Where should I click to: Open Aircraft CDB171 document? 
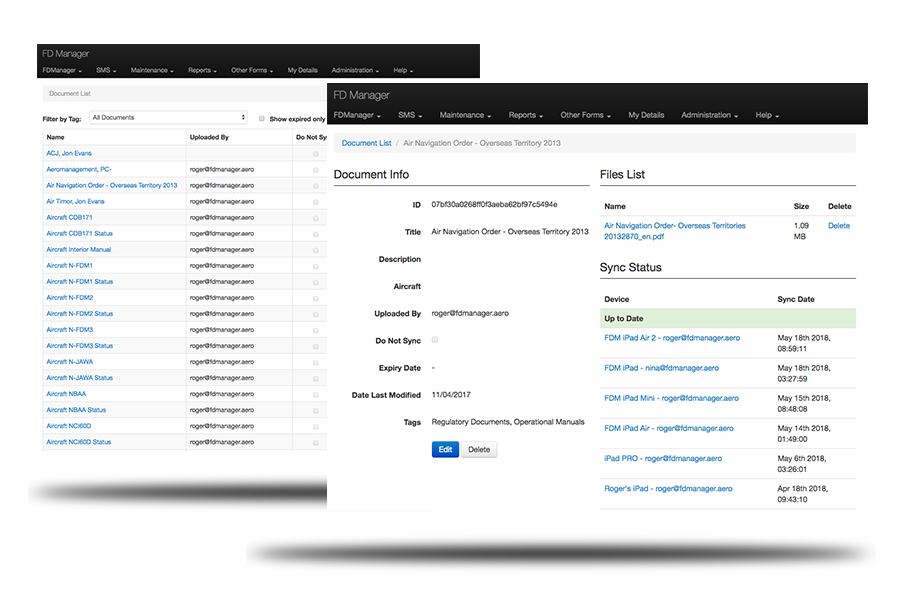69,218
